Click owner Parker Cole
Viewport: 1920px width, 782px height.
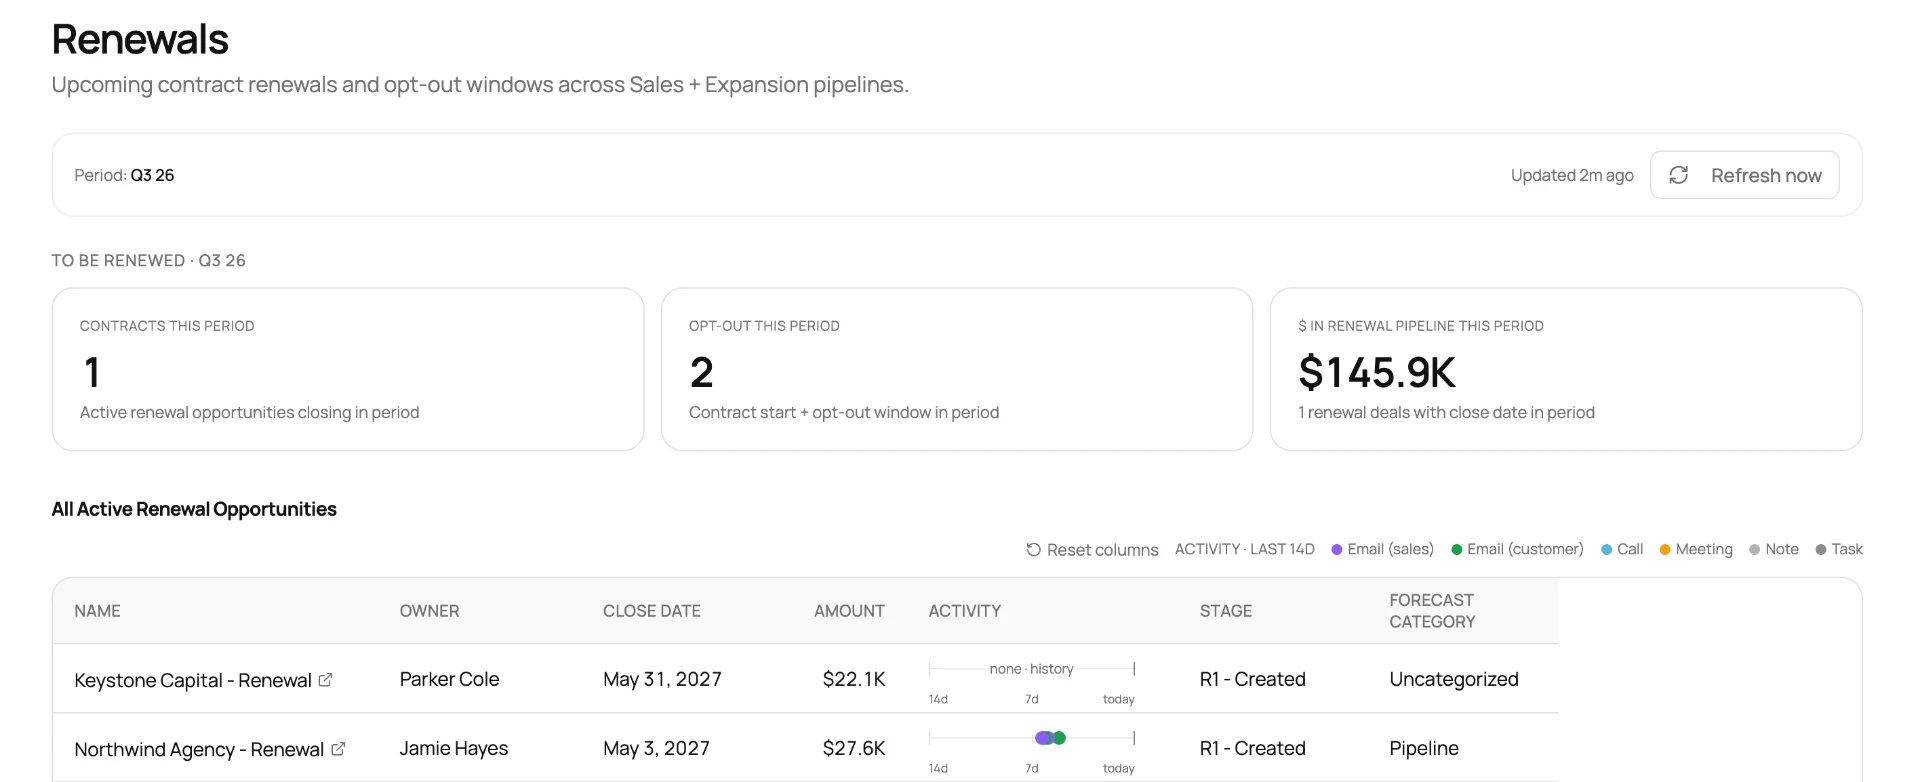point(449,679)
